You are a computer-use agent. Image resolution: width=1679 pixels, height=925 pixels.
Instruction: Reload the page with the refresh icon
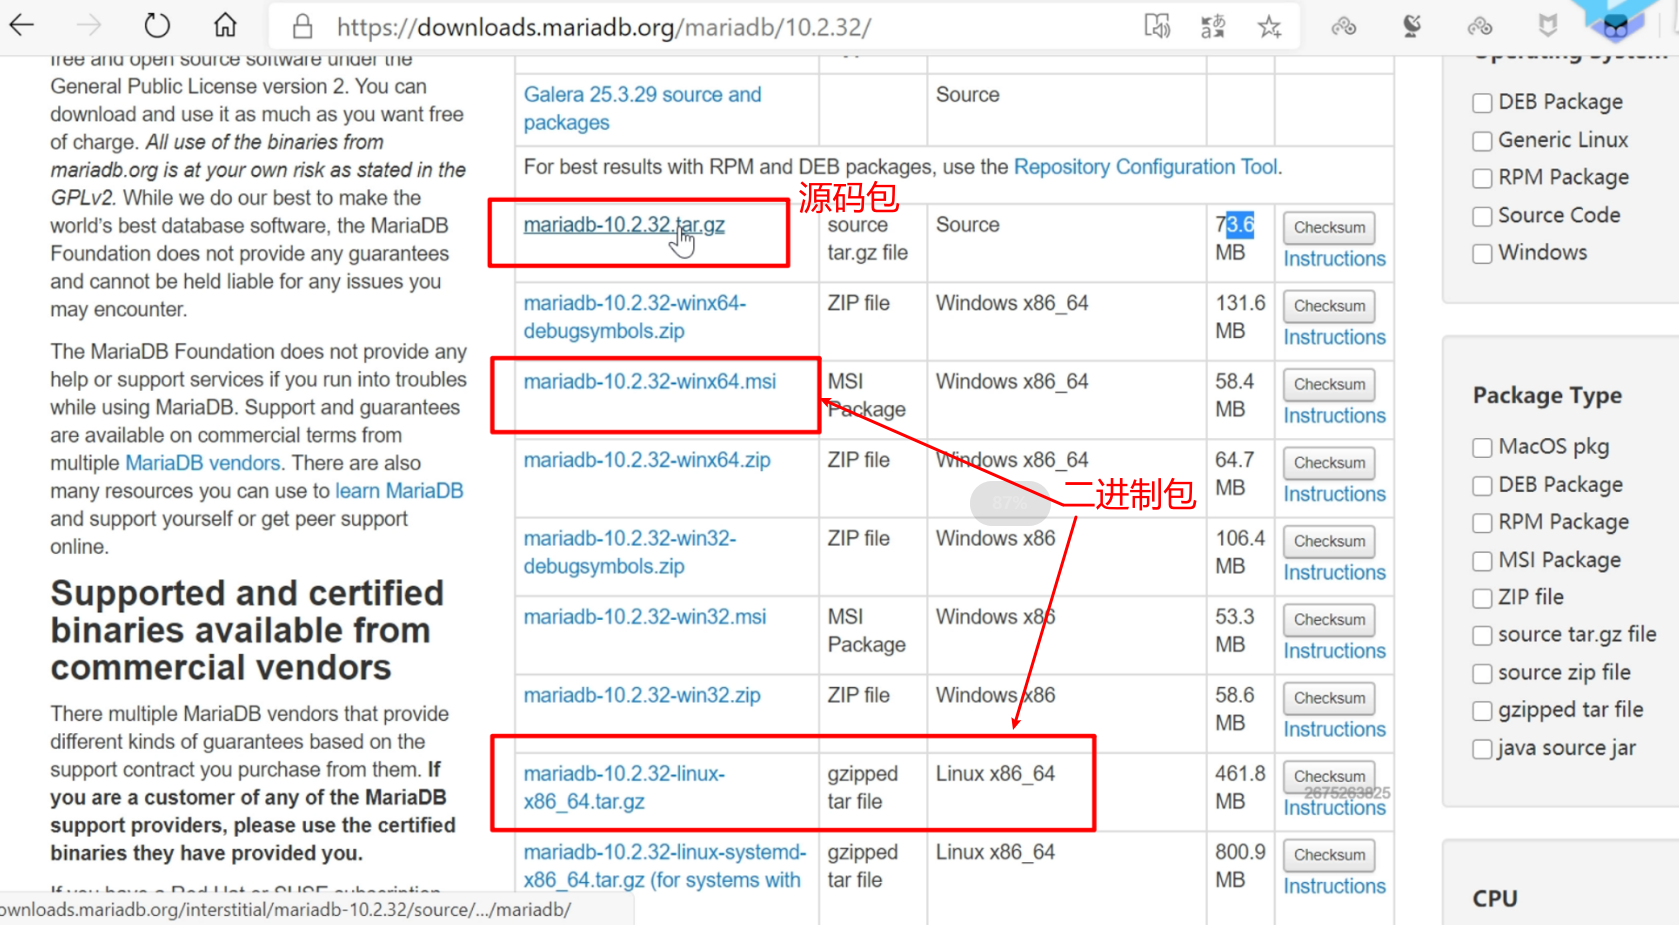(x=157, y=25)
